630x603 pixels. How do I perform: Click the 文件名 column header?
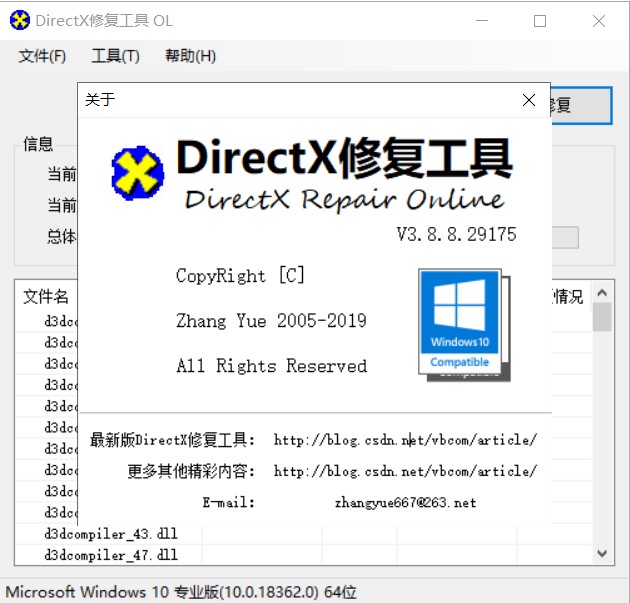click(46, 297)
